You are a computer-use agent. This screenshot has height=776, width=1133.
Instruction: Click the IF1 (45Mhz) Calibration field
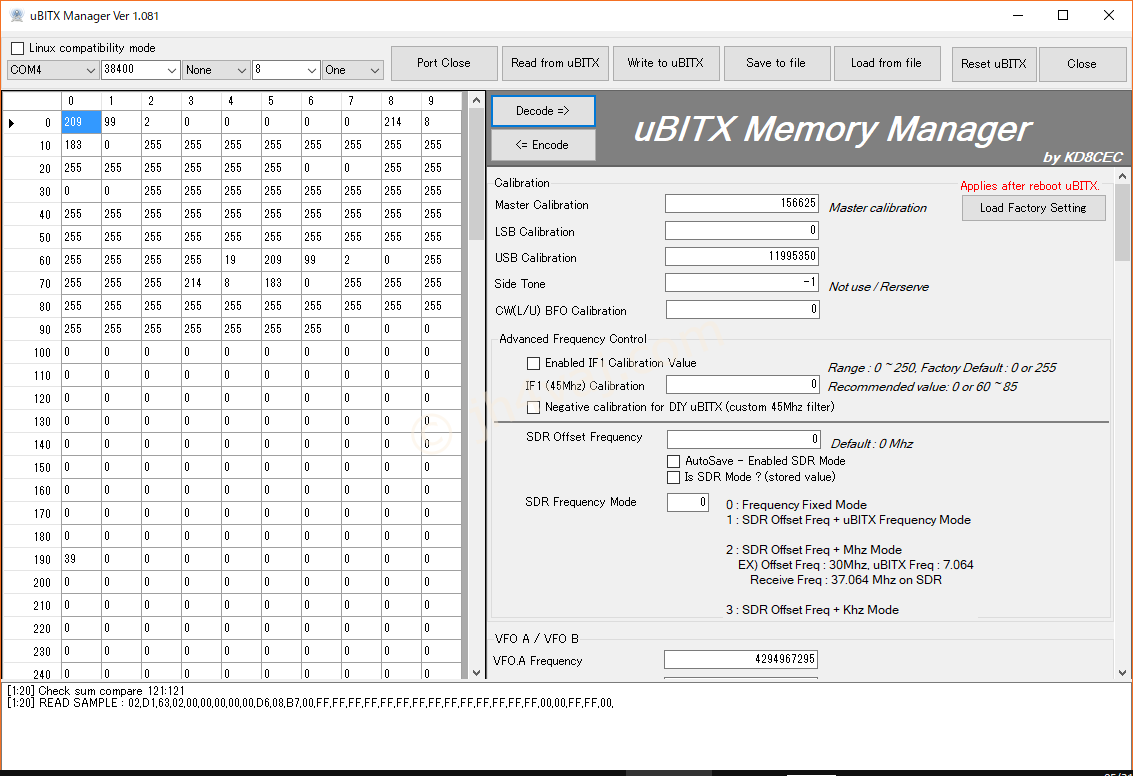pos(743,384)
